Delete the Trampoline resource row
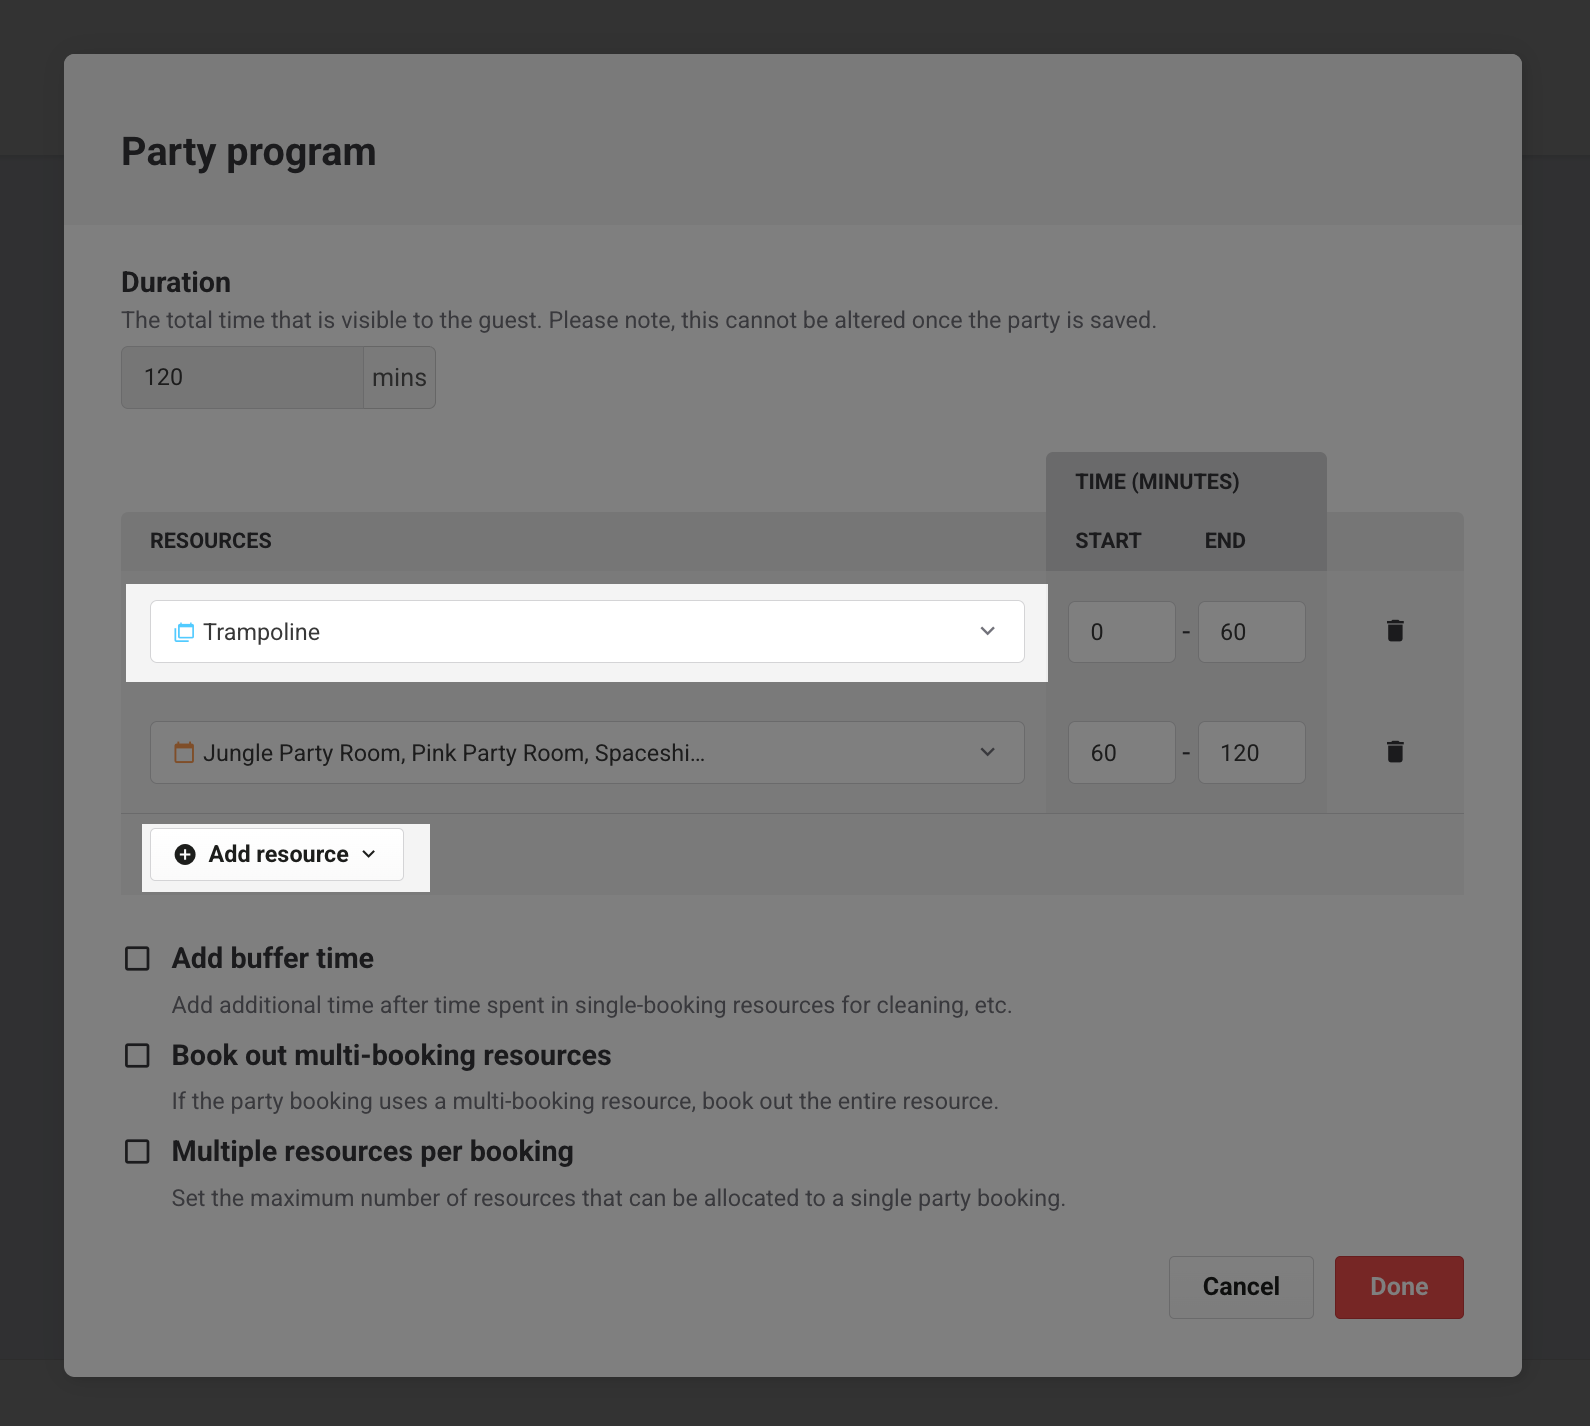 point(1395,631)
